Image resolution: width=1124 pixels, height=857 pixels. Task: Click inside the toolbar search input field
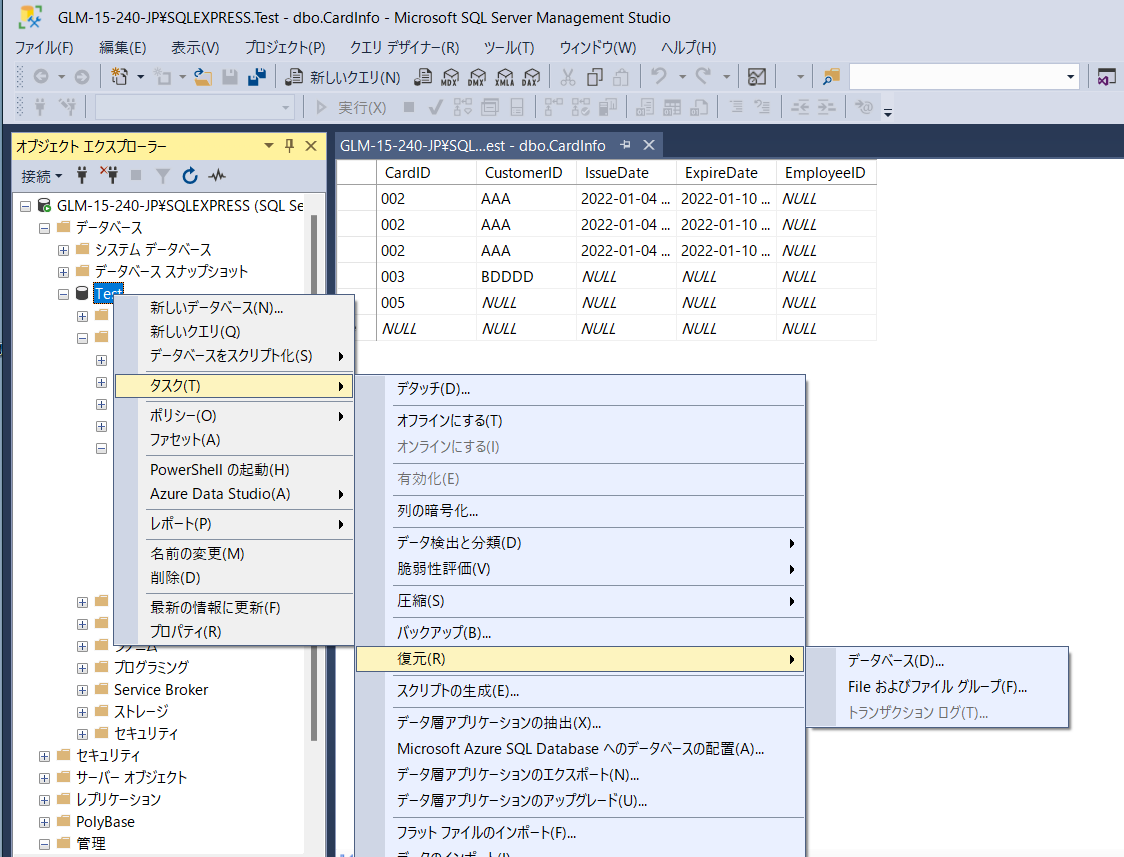[956, 77]
